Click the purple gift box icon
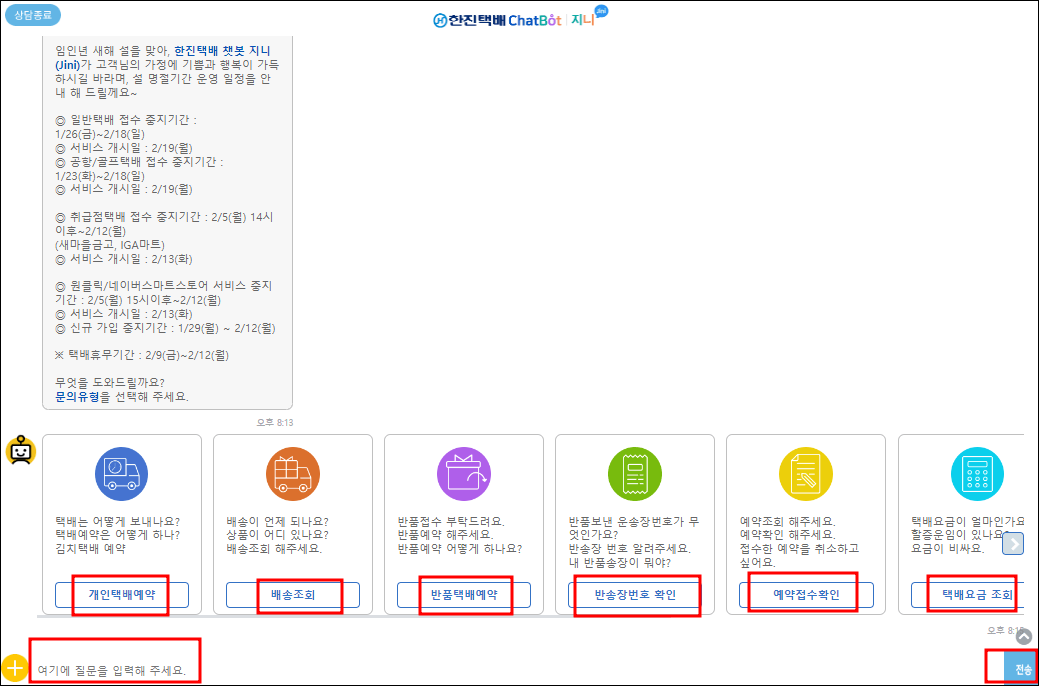This screenshot has width=1039, height=686. tap(464, 475)
